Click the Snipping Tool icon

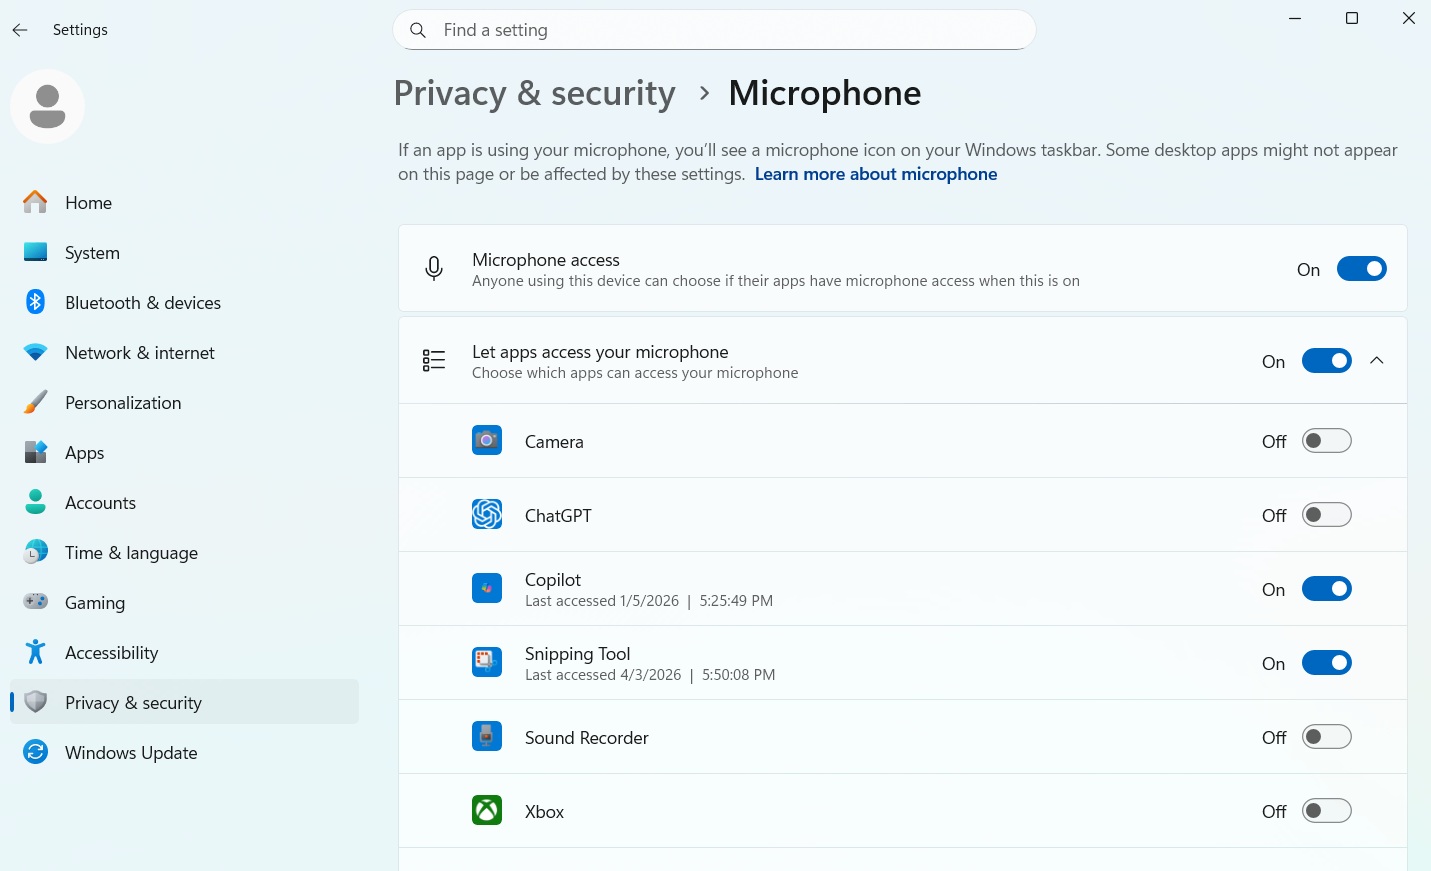click(487, 662)
